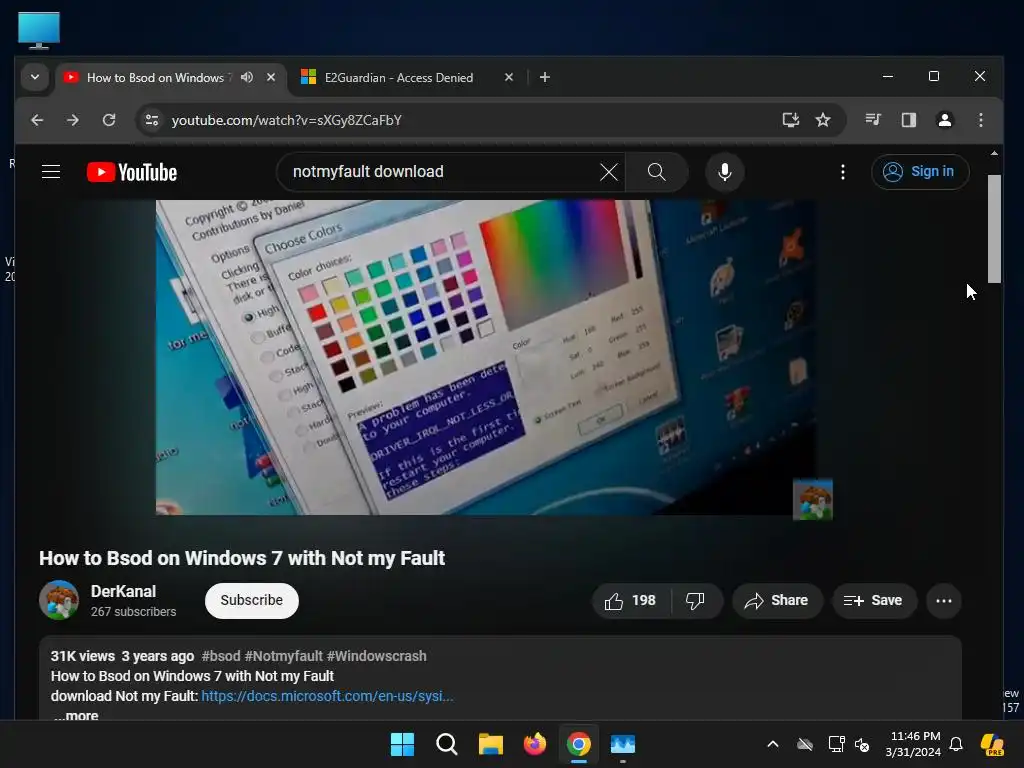1024x768 pixels.
Task: Open Chrome three-dot menu
Action: (x=980, y=120)
